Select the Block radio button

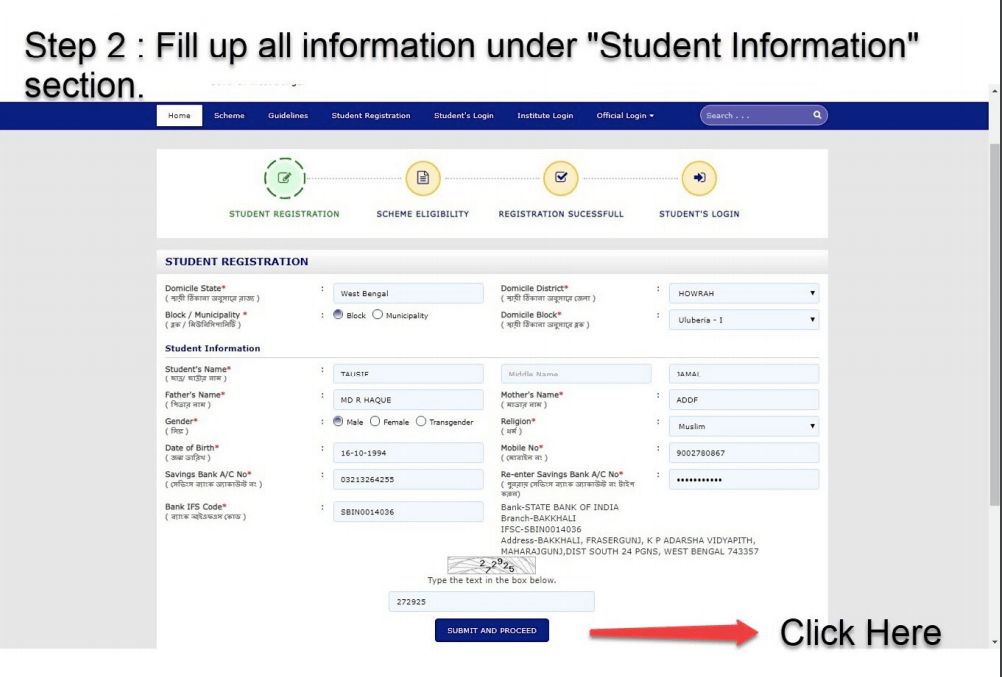(338, 315)
